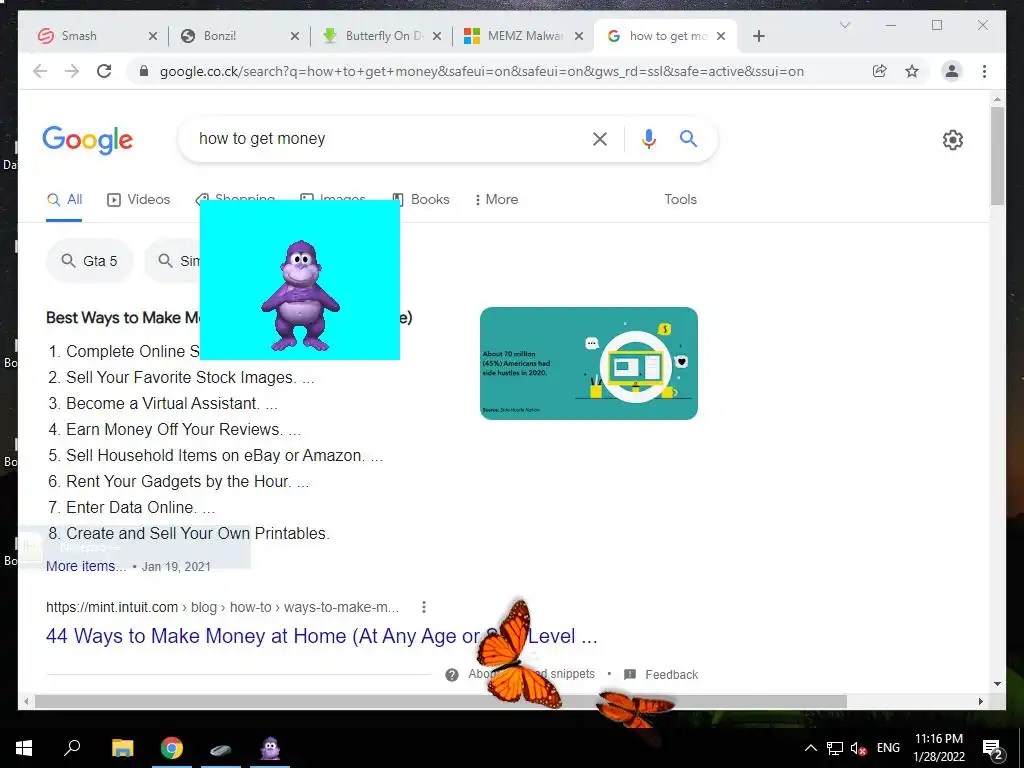This screenshot has height=768, width=1024.
Task: Start voice search microphone
Action: 648,138
